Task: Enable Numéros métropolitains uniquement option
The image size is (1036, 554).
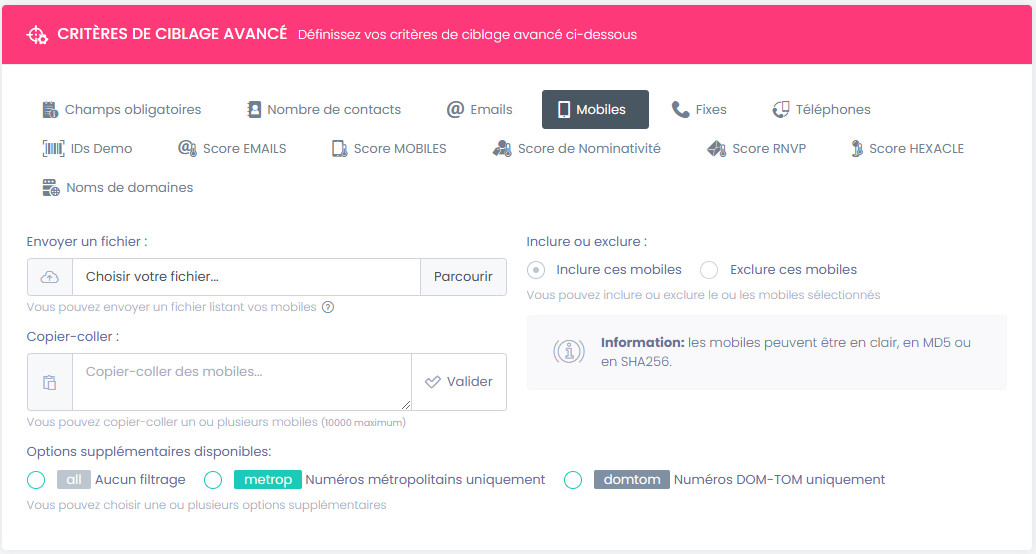Action: 213,480
